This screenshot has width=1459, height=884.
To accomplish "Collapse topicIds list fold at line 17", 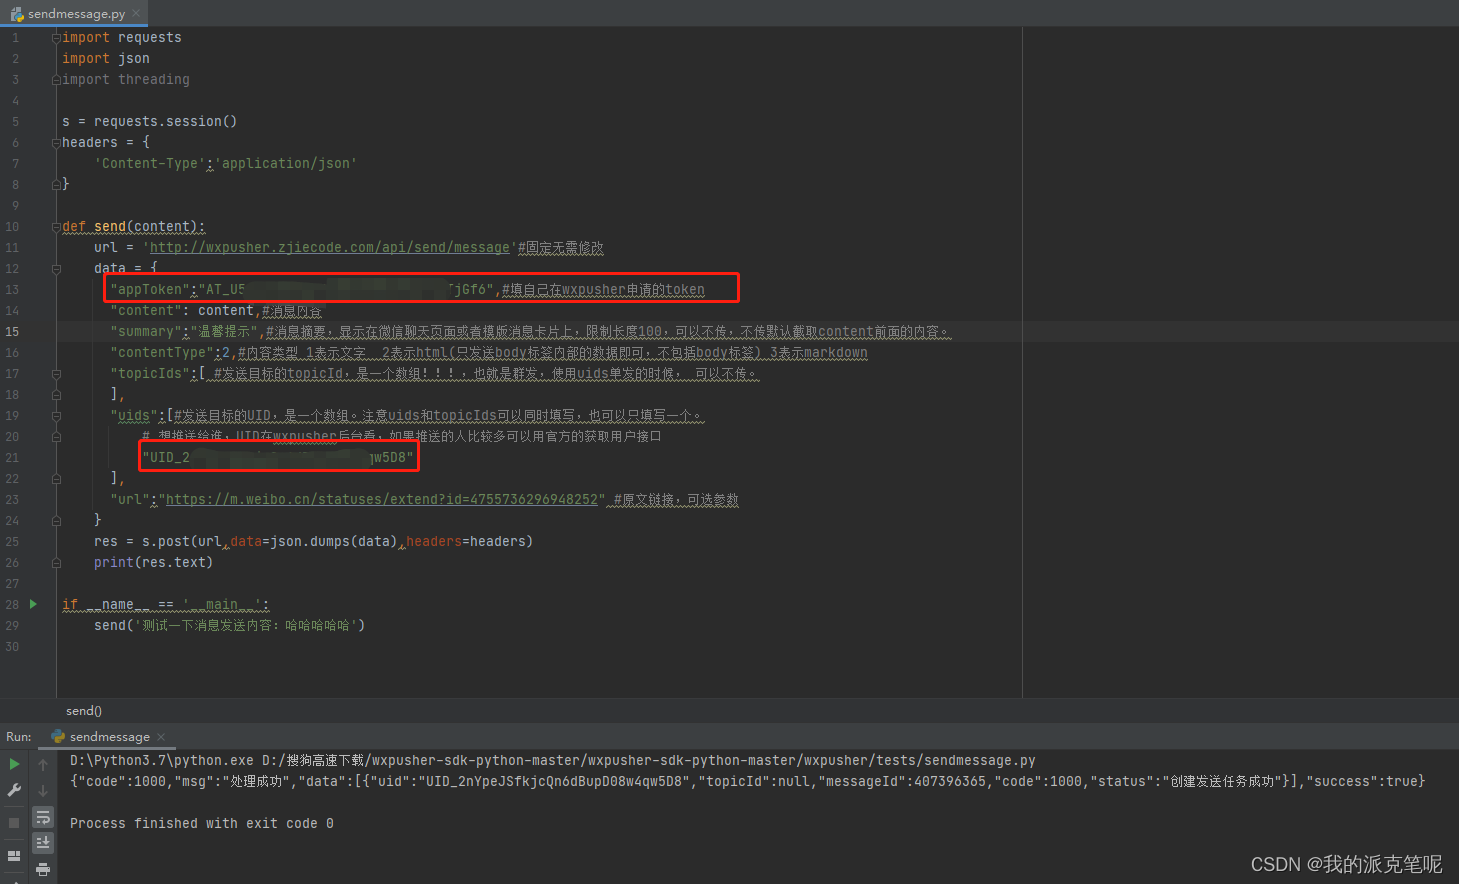I will click(x=56, y=374).
